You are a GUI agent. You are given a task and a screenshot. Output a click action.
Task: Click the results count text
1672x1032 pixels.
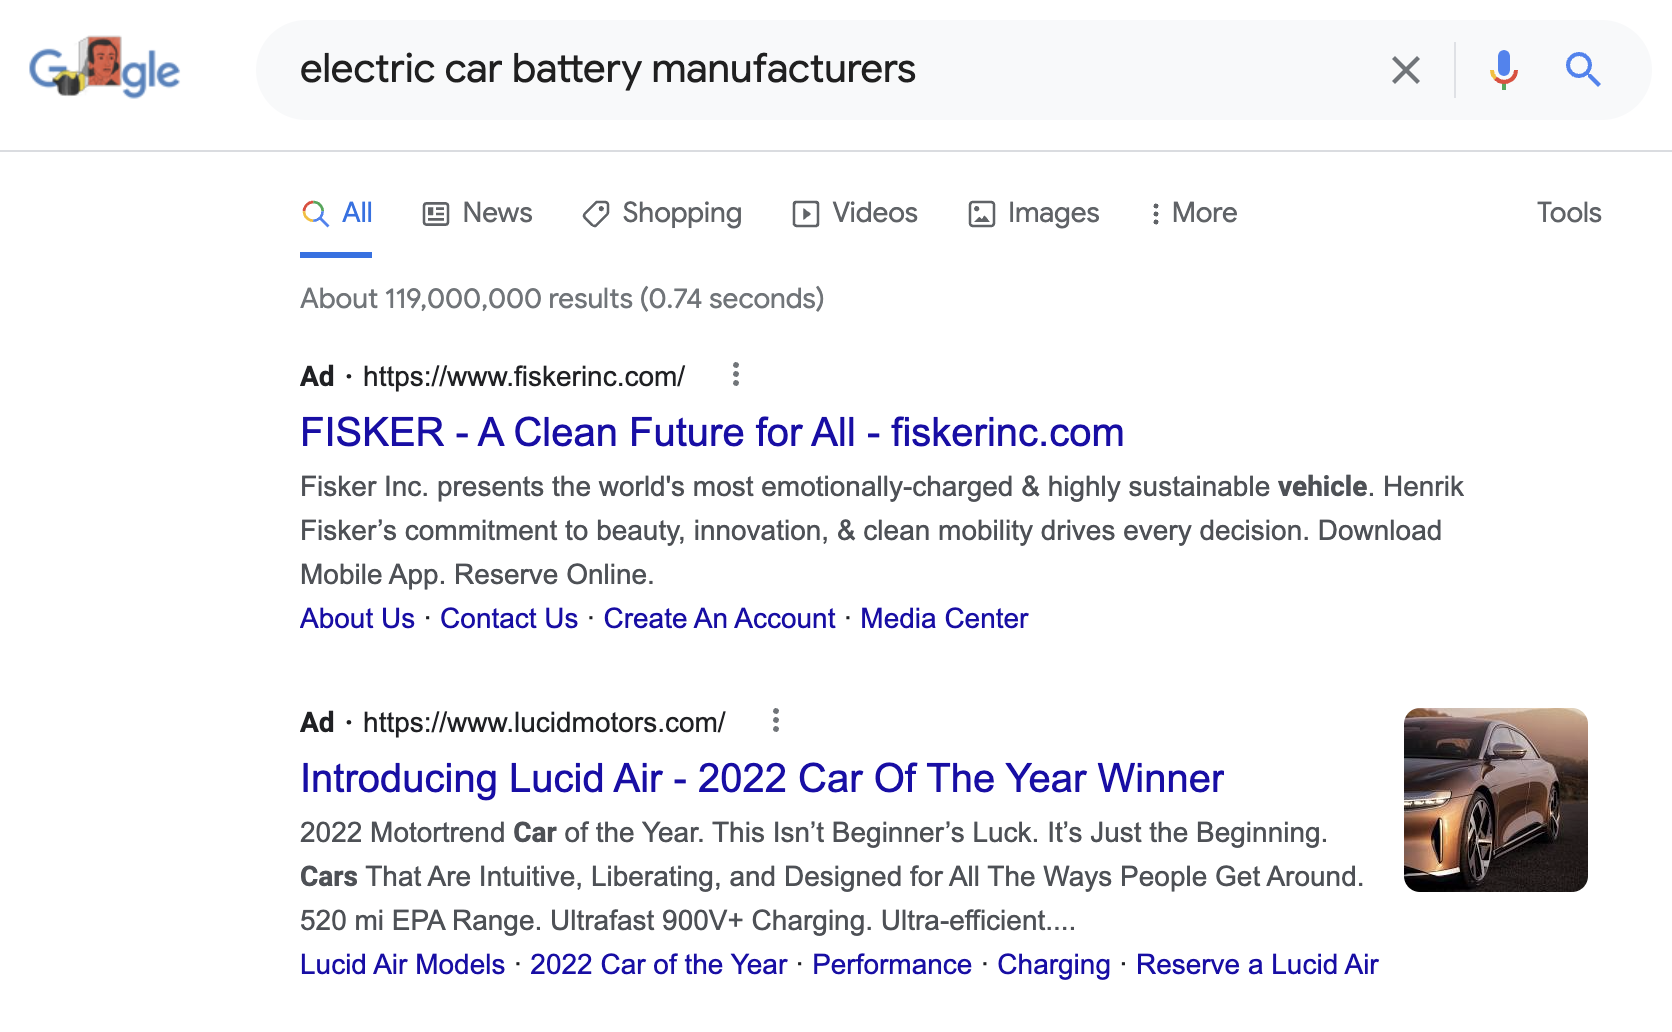pyautogui.click(x=562, y=299)
